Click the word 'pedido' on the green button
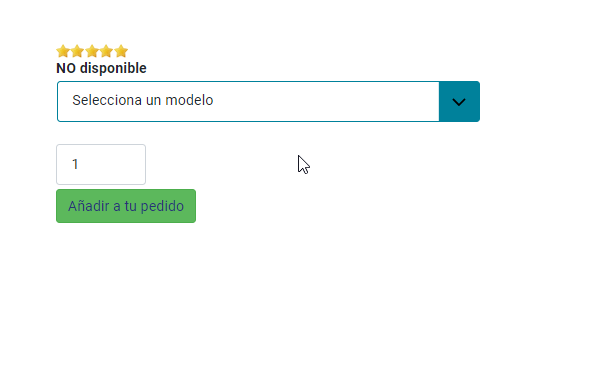This screenshot has height=380, width=609. click(162, 206)
